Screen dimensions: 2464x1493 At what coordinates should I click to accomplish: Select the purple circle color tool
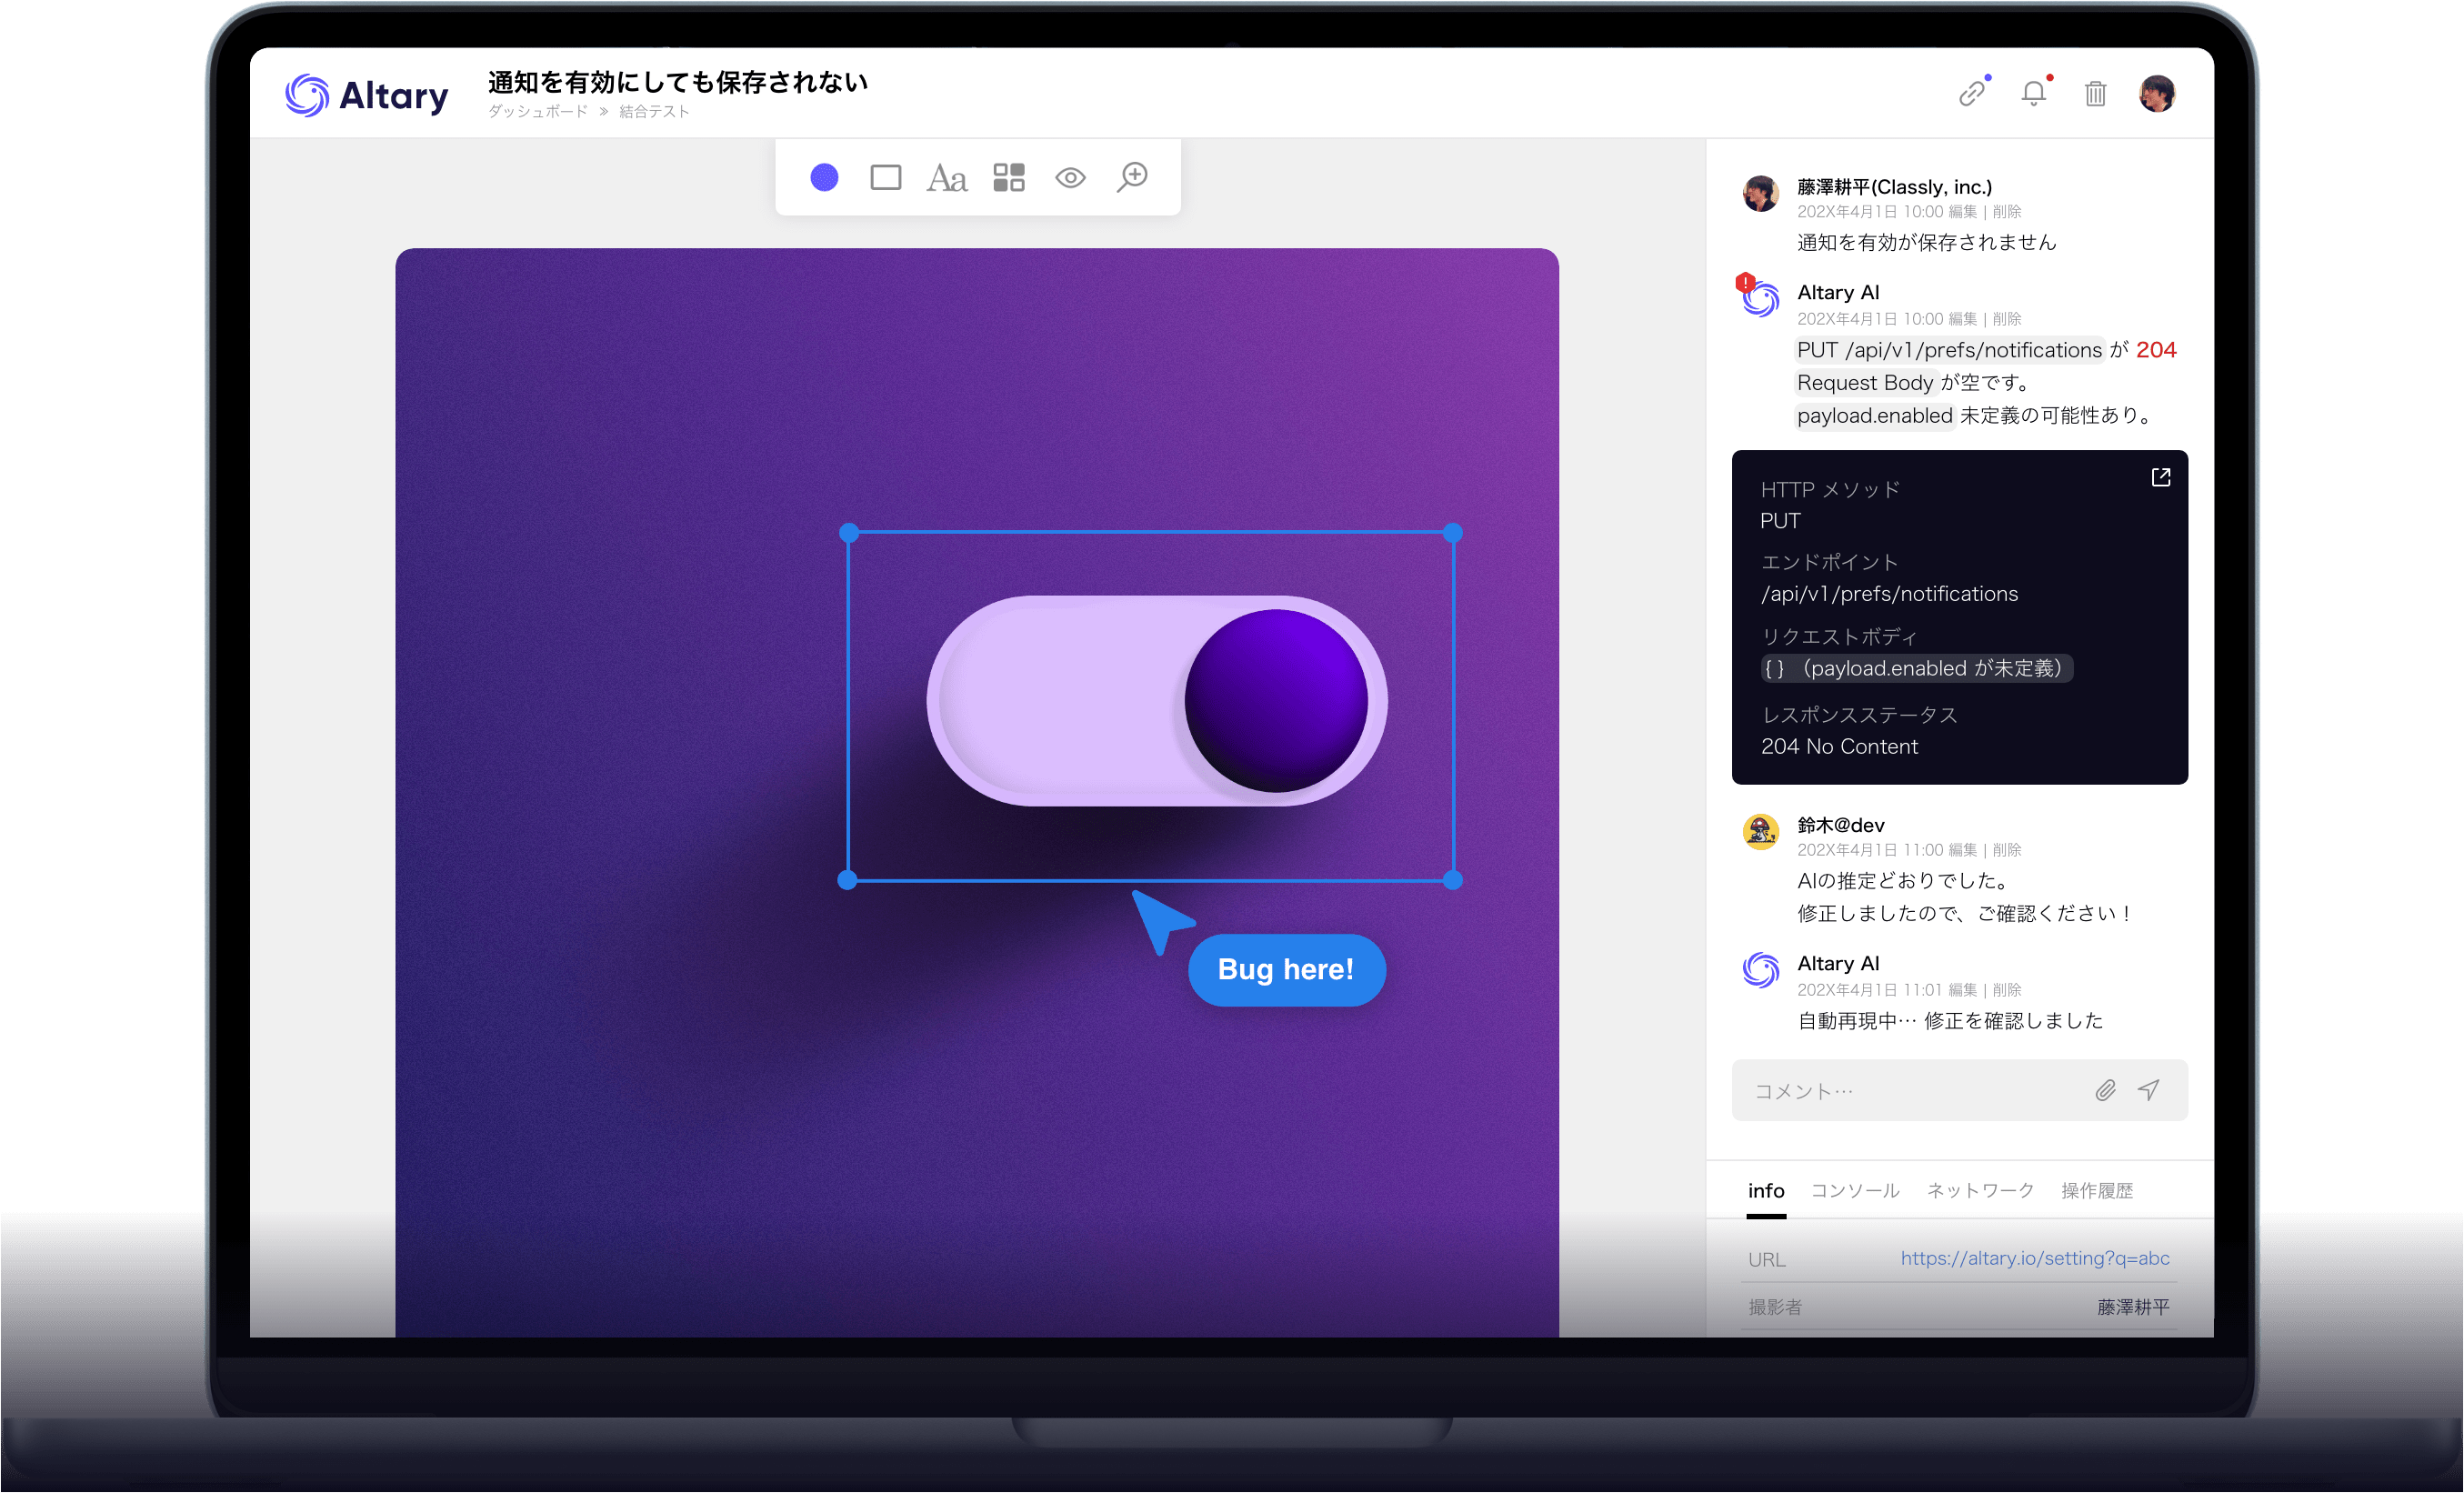pos(824,178)
